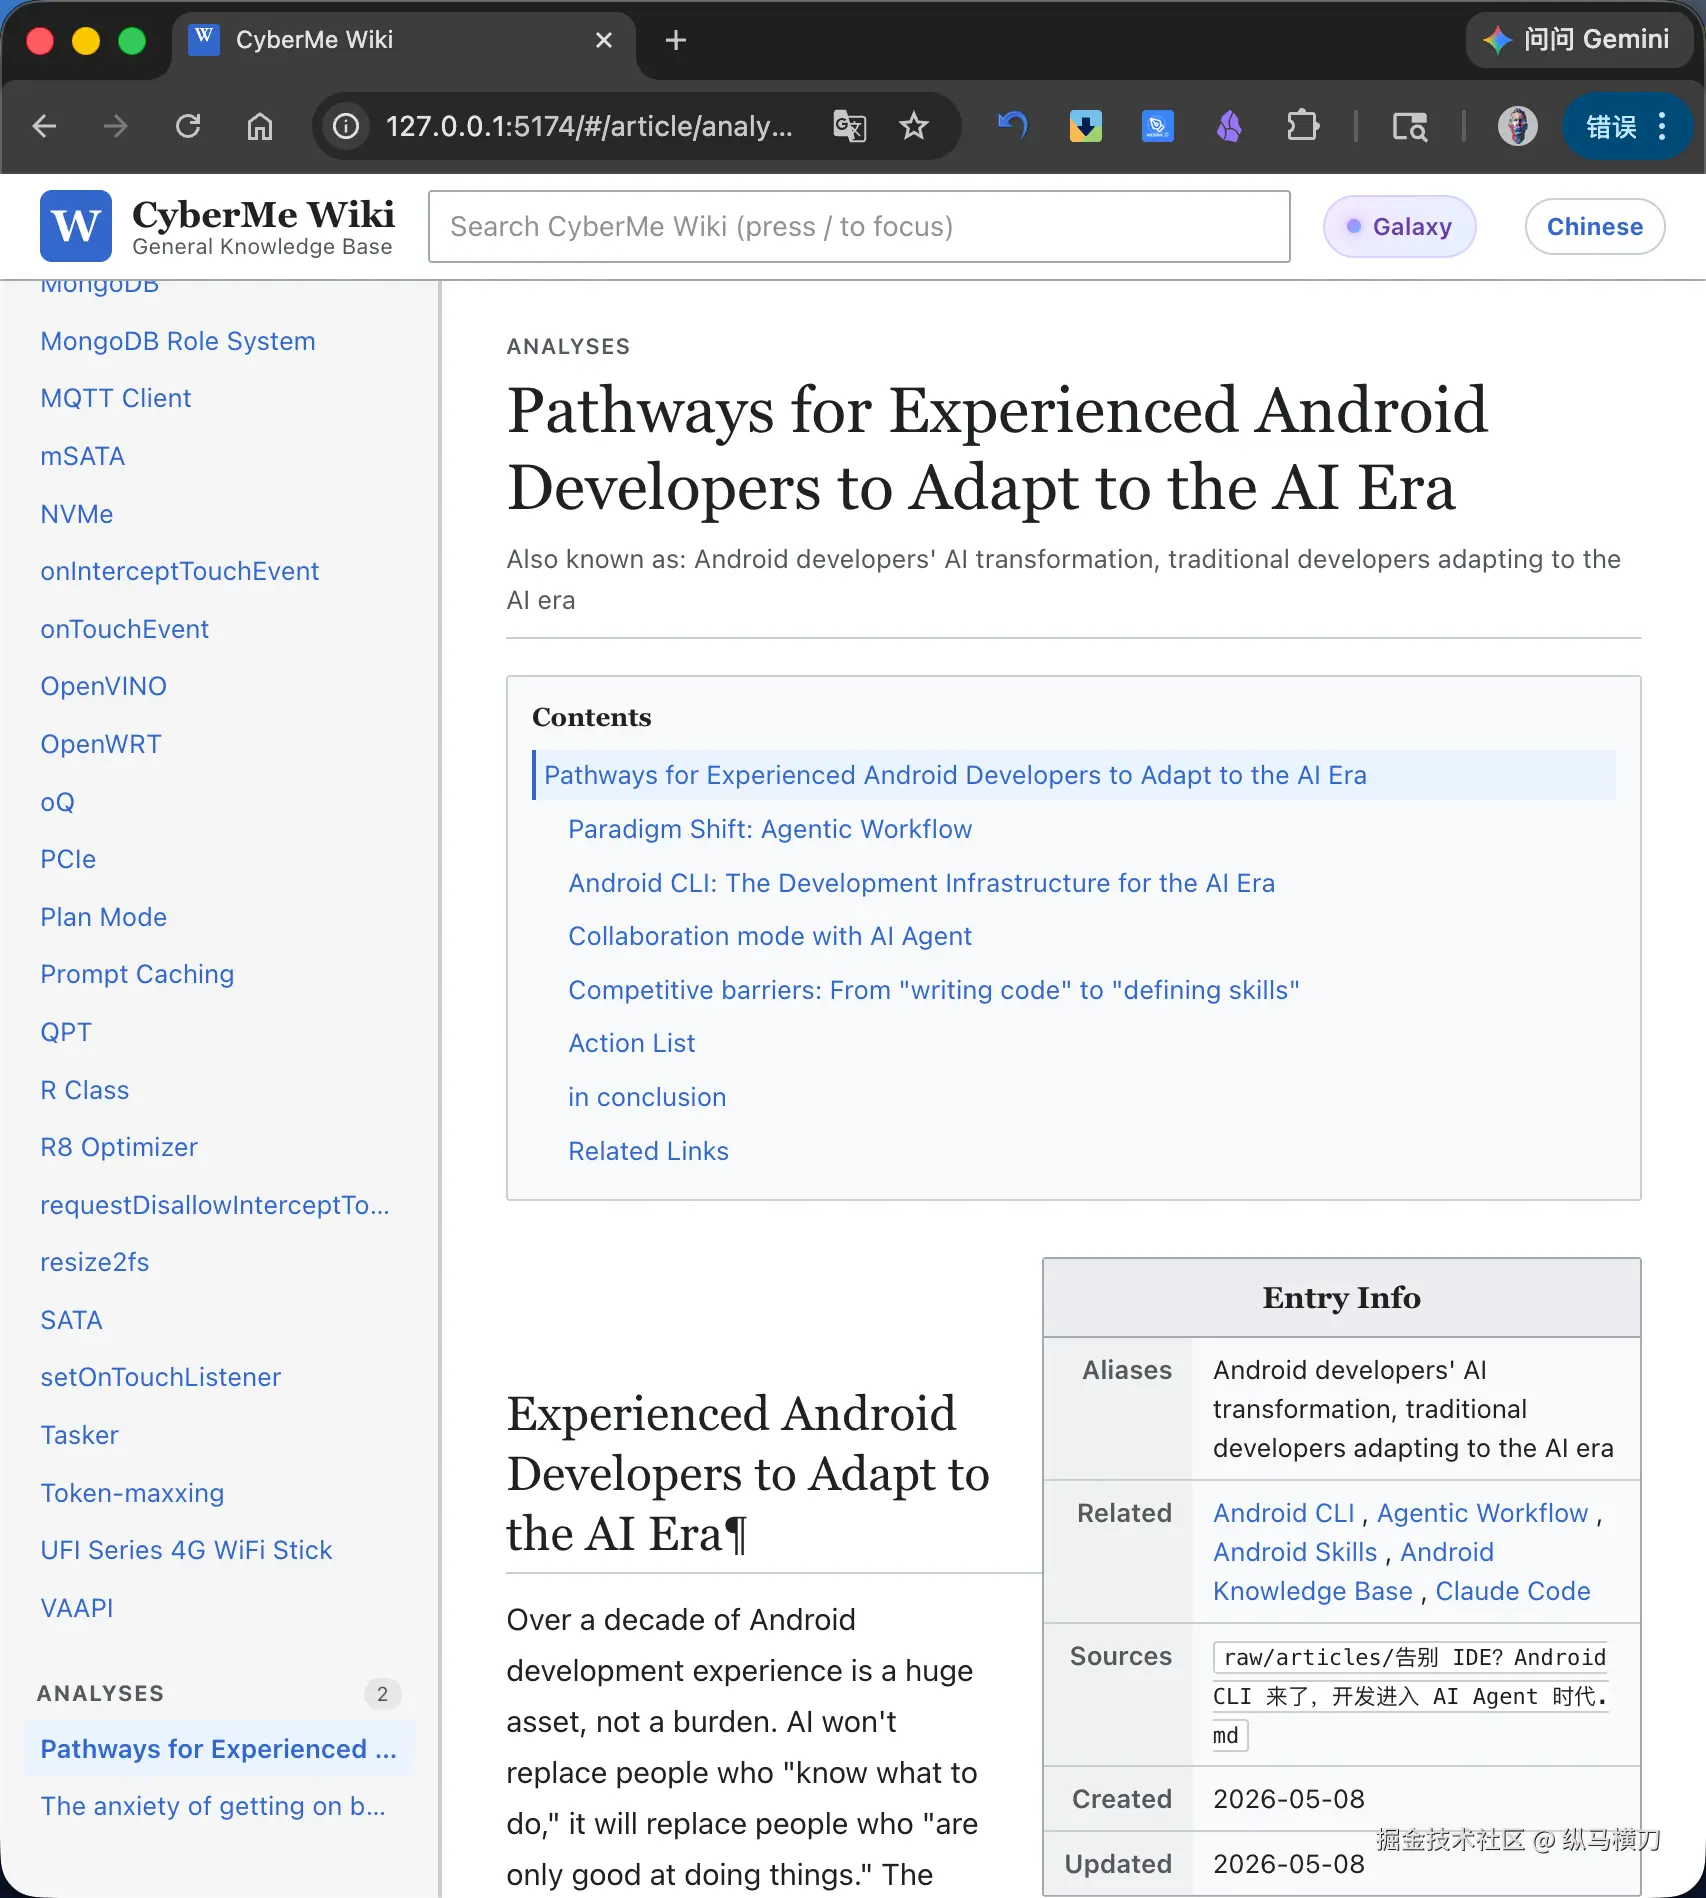Click the address bar URL
The image size is (1706, 1898).
point(589,126)
